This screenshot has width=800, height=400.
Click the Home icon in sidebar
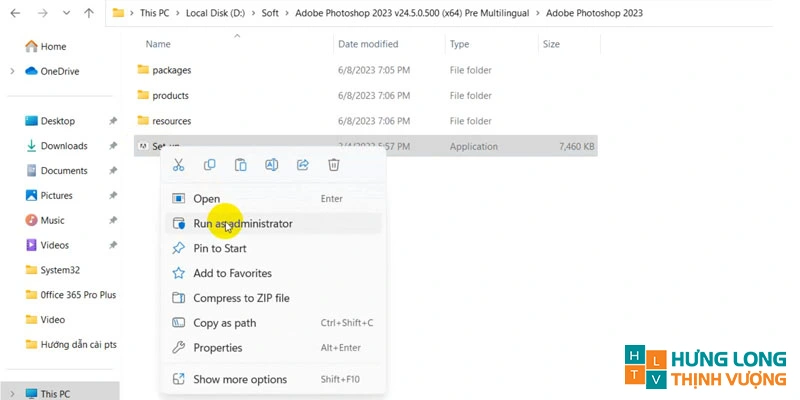coord(31,46)
